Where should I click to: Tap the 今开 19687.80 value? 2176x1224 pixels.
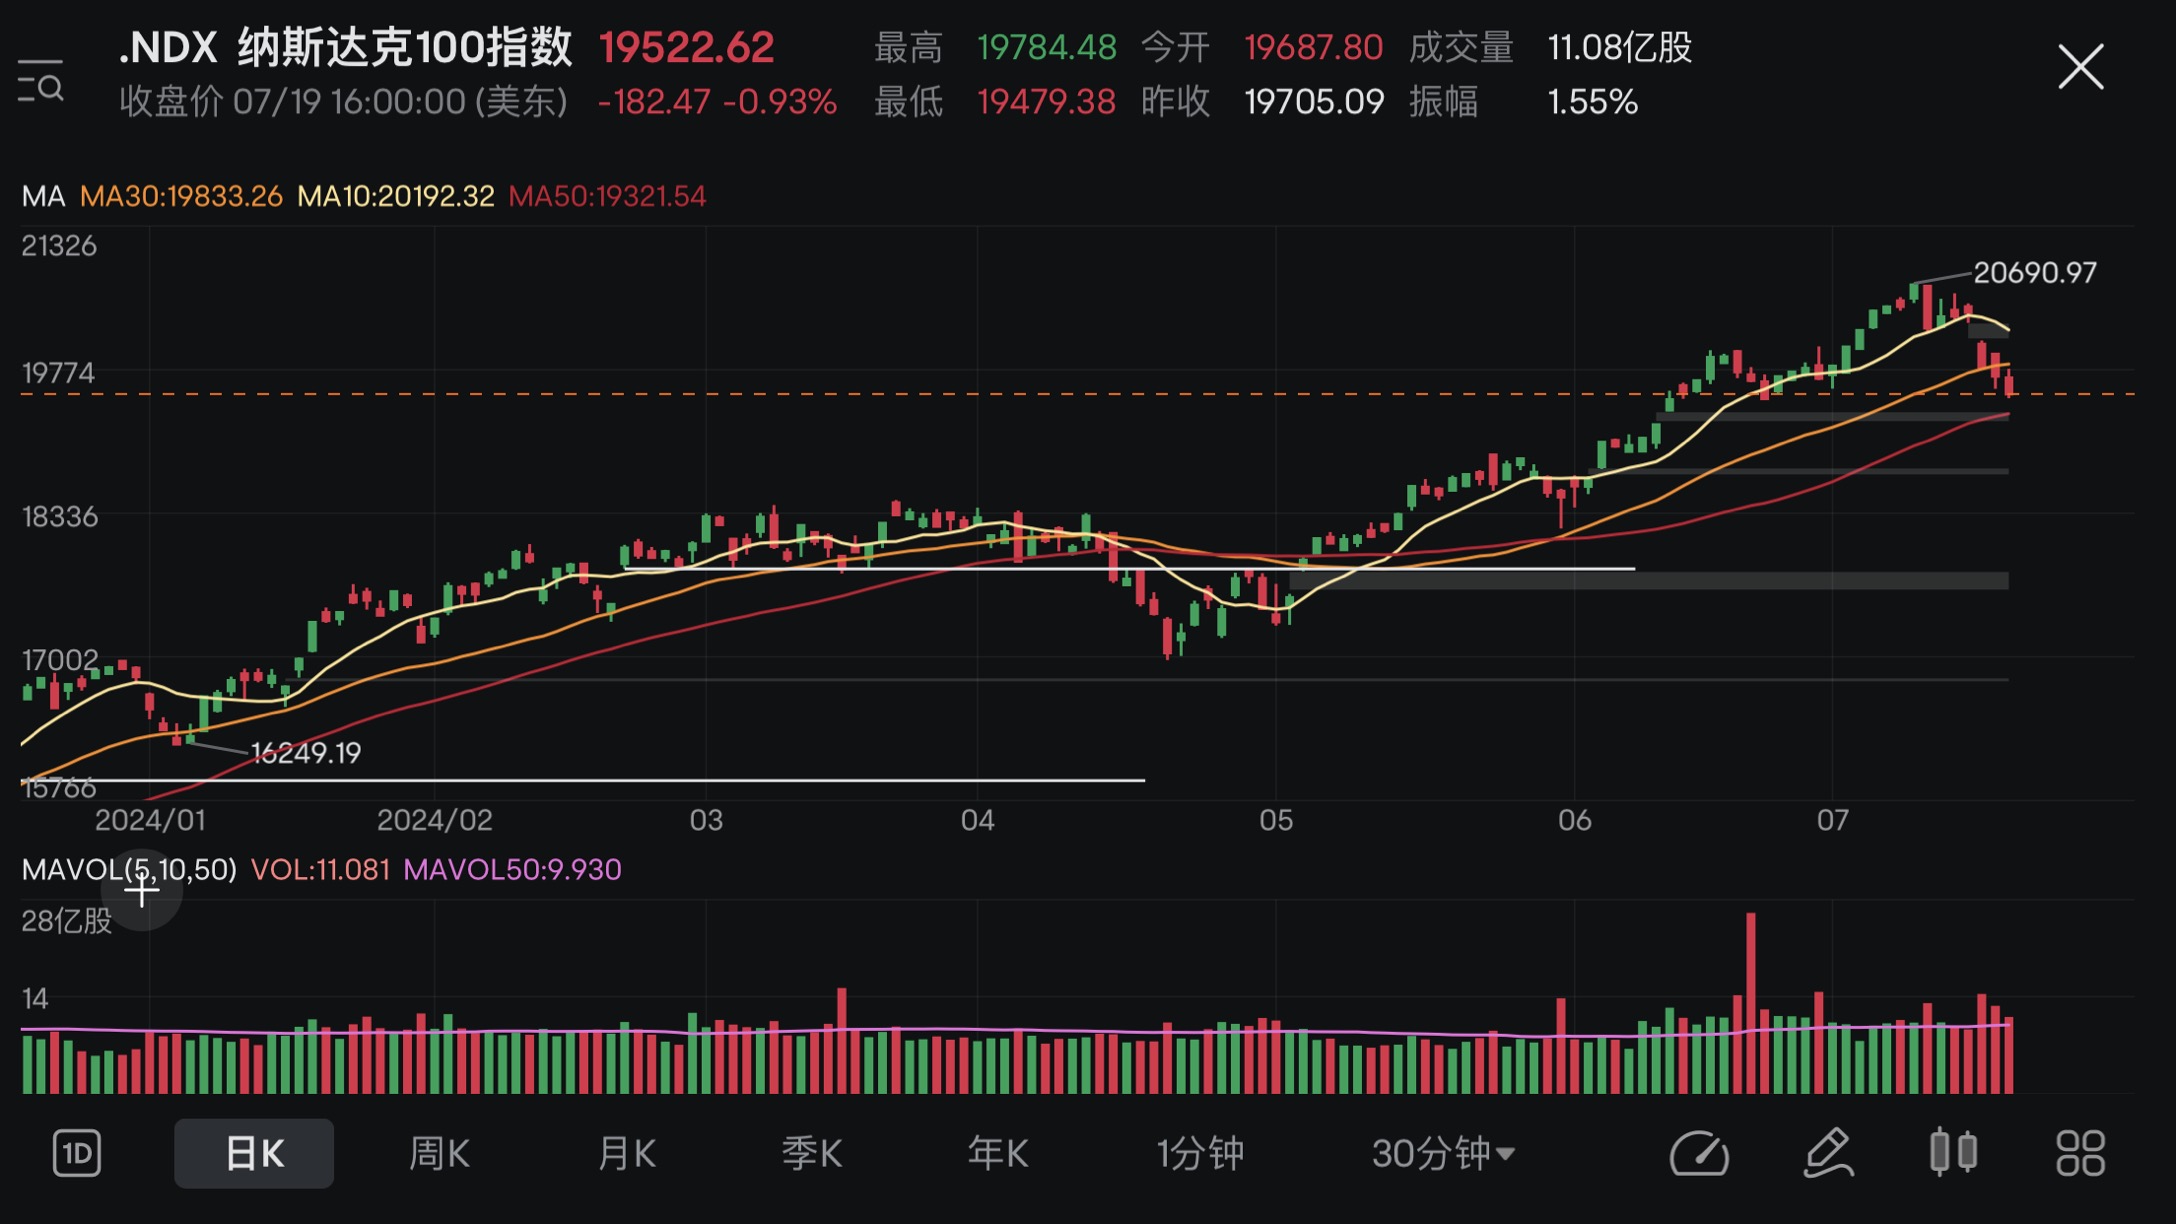(x=1313, y=47)
